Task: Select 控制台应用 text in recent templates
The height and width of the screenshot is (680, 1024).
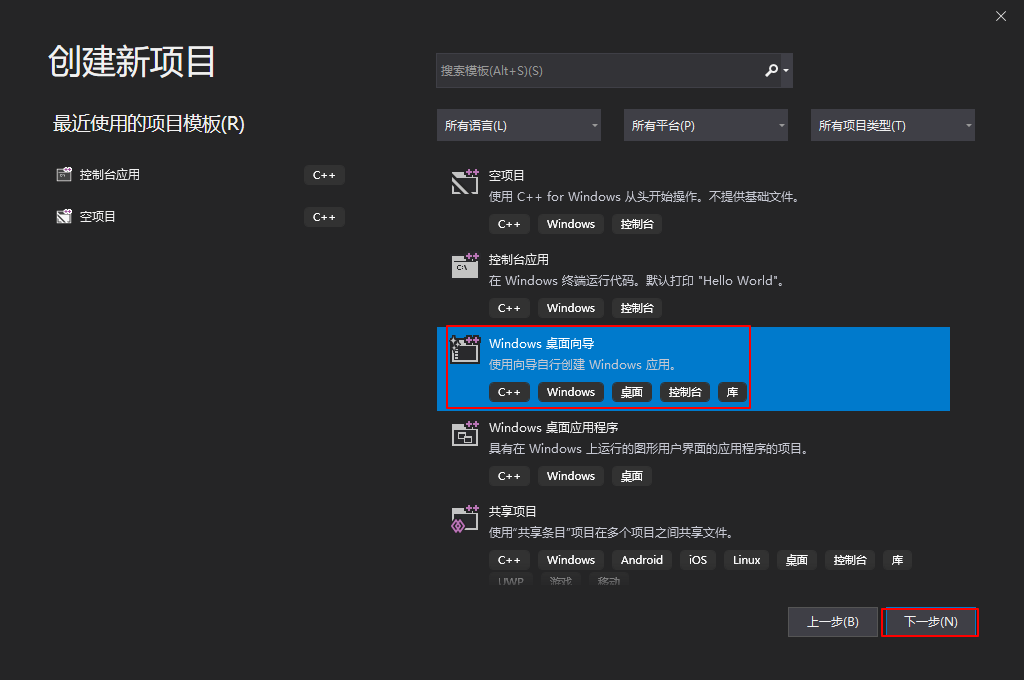Action: tap(110, 174)
